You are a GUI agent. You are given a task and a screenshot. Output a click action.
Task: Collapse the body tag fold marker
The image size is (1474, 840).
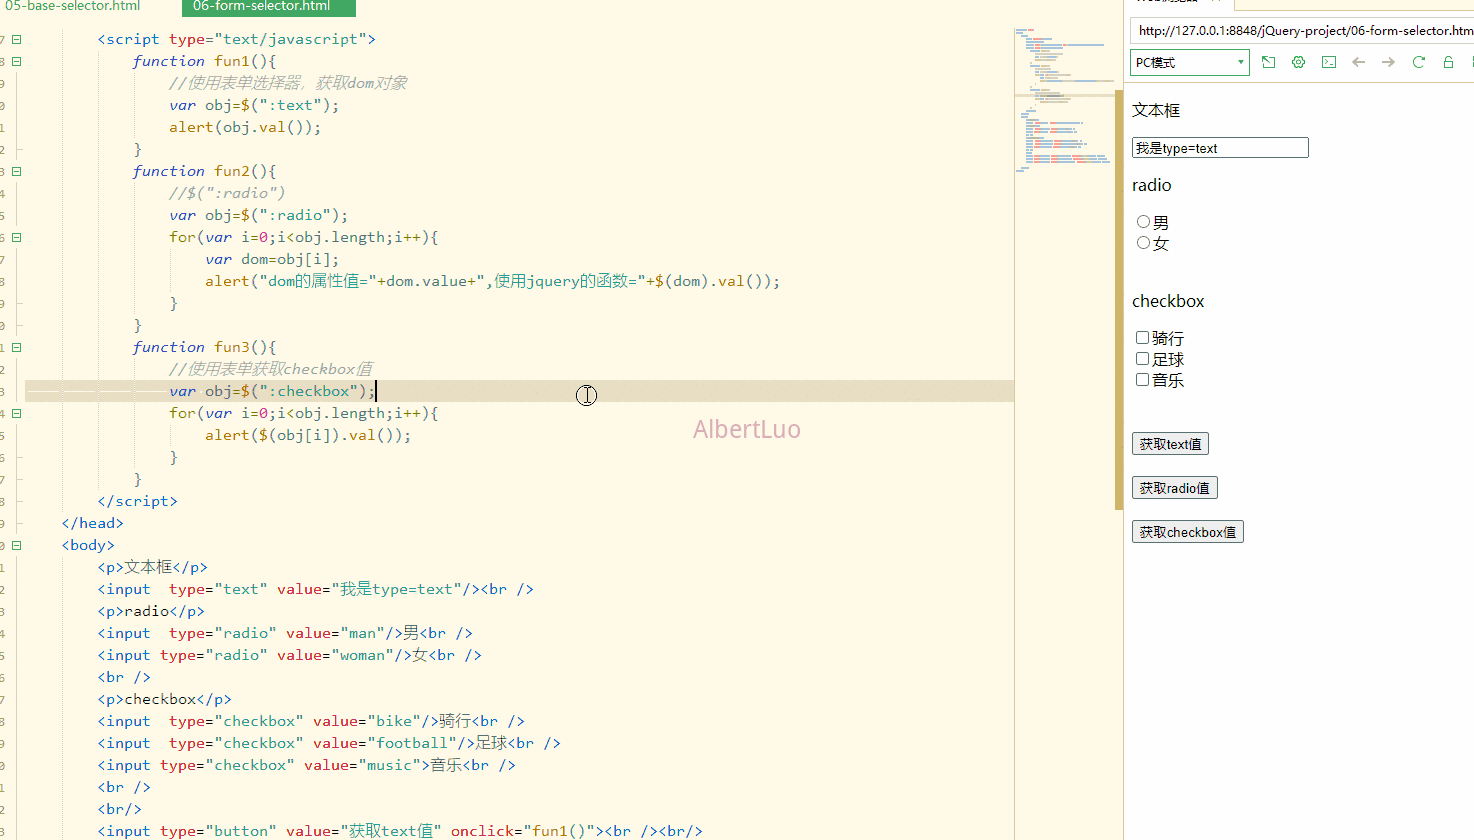(x=16, y=545)
